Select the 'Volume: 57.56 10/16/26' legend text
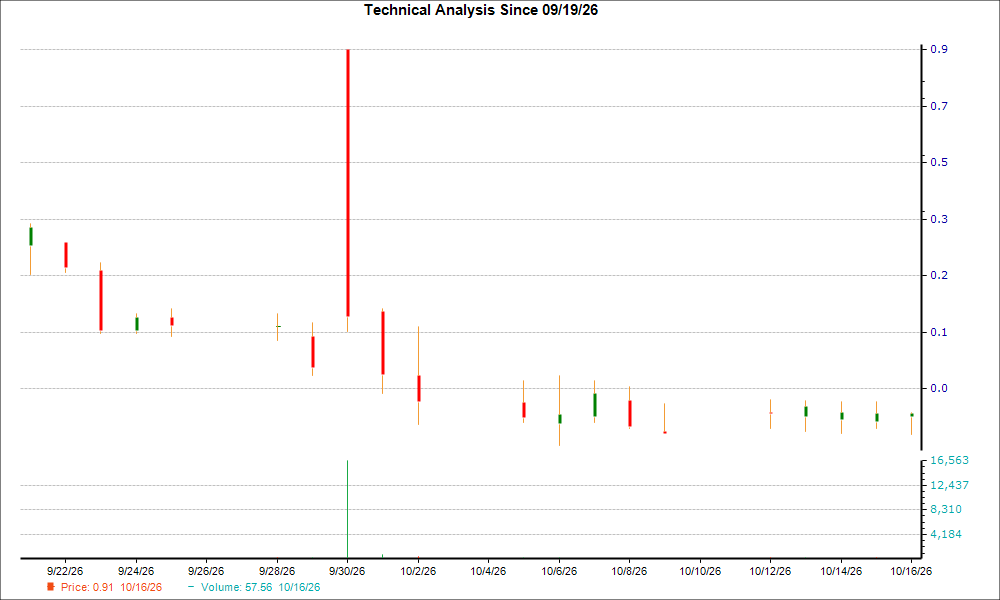 [260, 587]
